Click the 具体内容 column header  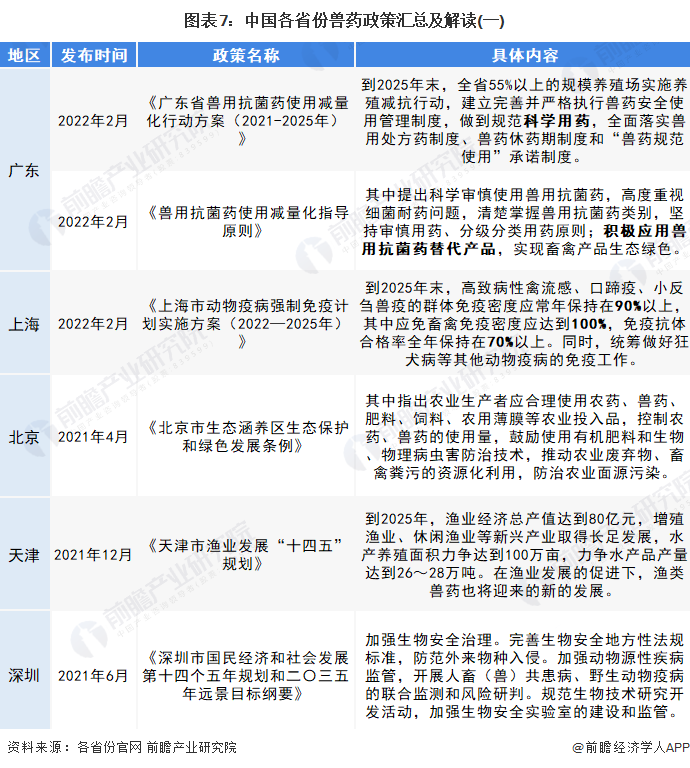tap(524, 55)
